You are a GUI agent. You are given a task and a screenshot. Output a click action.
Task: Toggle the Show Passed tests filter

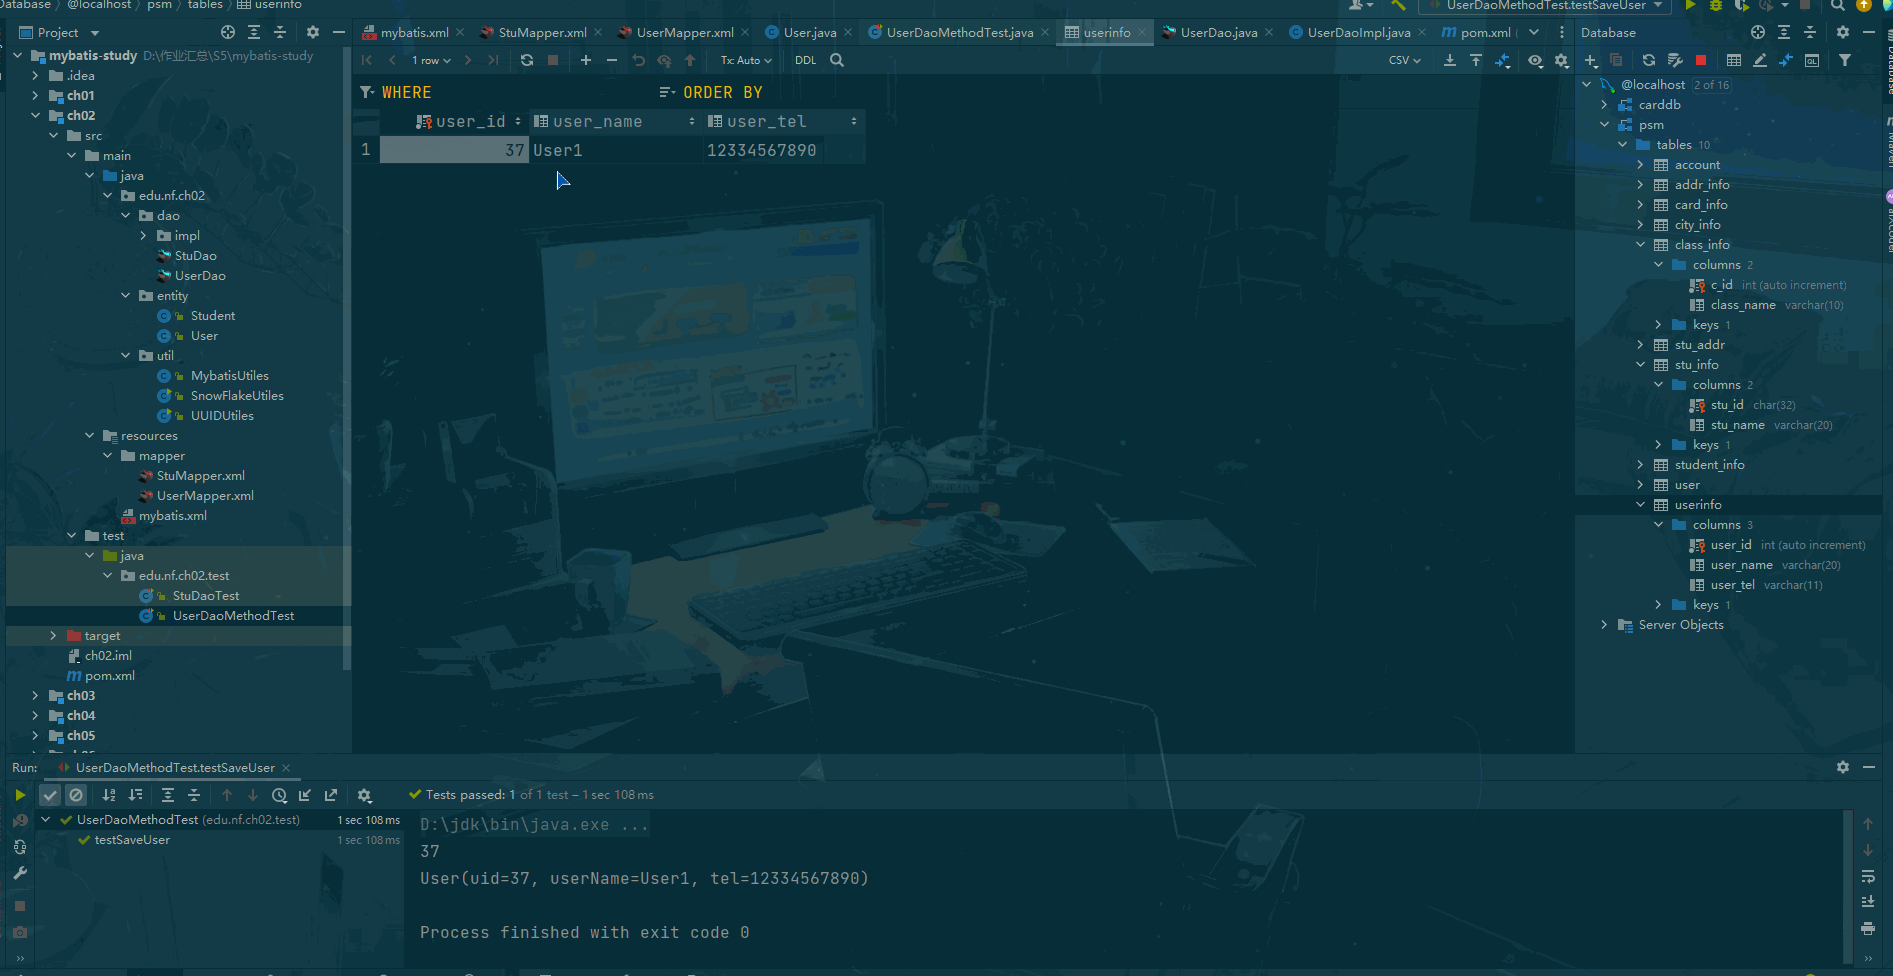[50, 795]
